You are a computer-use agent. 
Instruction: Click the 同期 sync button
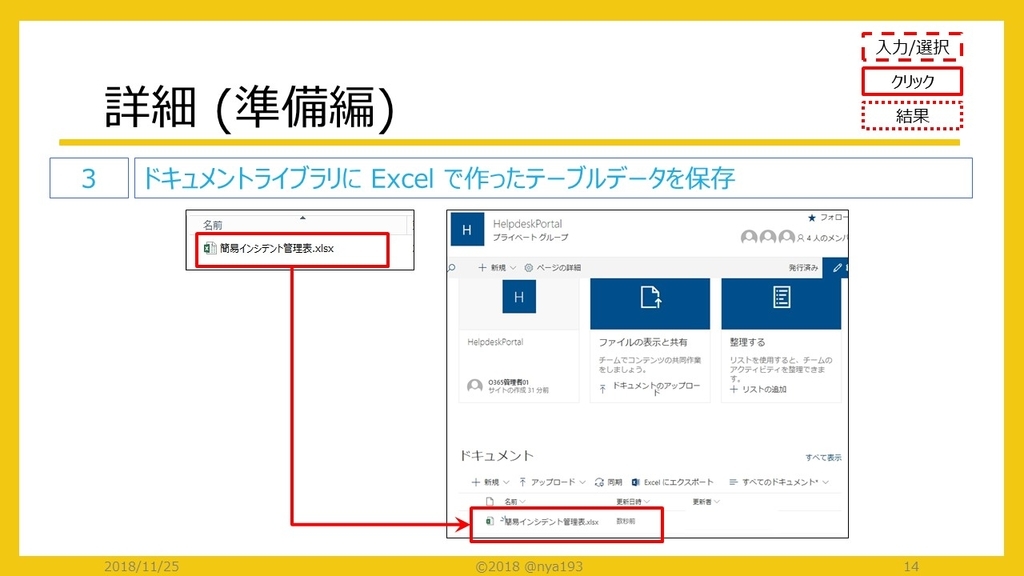point(608,482)
